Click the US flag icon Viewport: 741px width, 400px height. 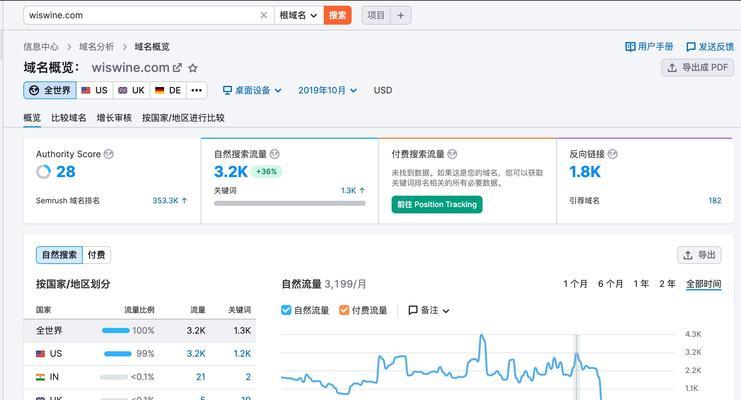86,90
